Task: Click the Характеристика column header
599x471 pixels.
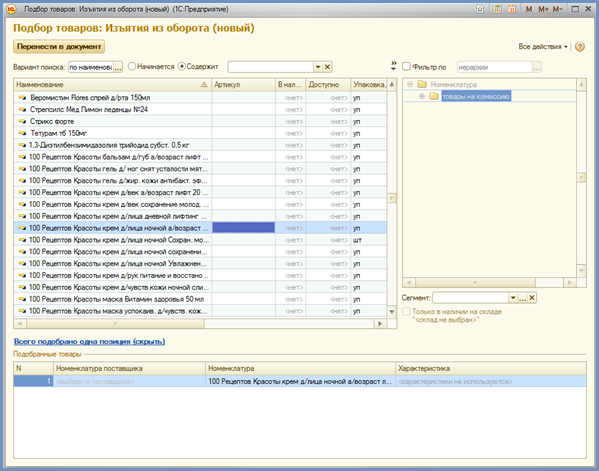Action: pos(491,368)
